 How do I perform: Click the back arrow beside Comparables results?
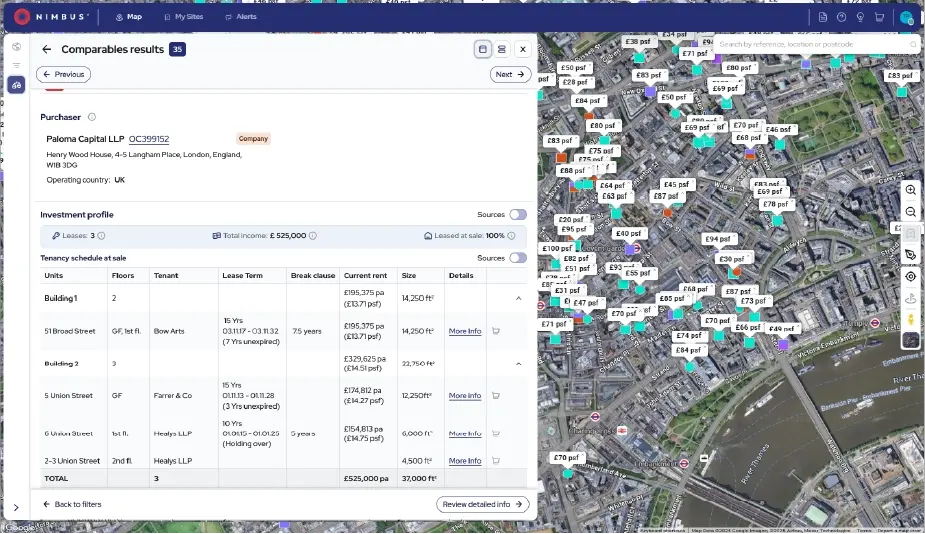click(47, 50)
